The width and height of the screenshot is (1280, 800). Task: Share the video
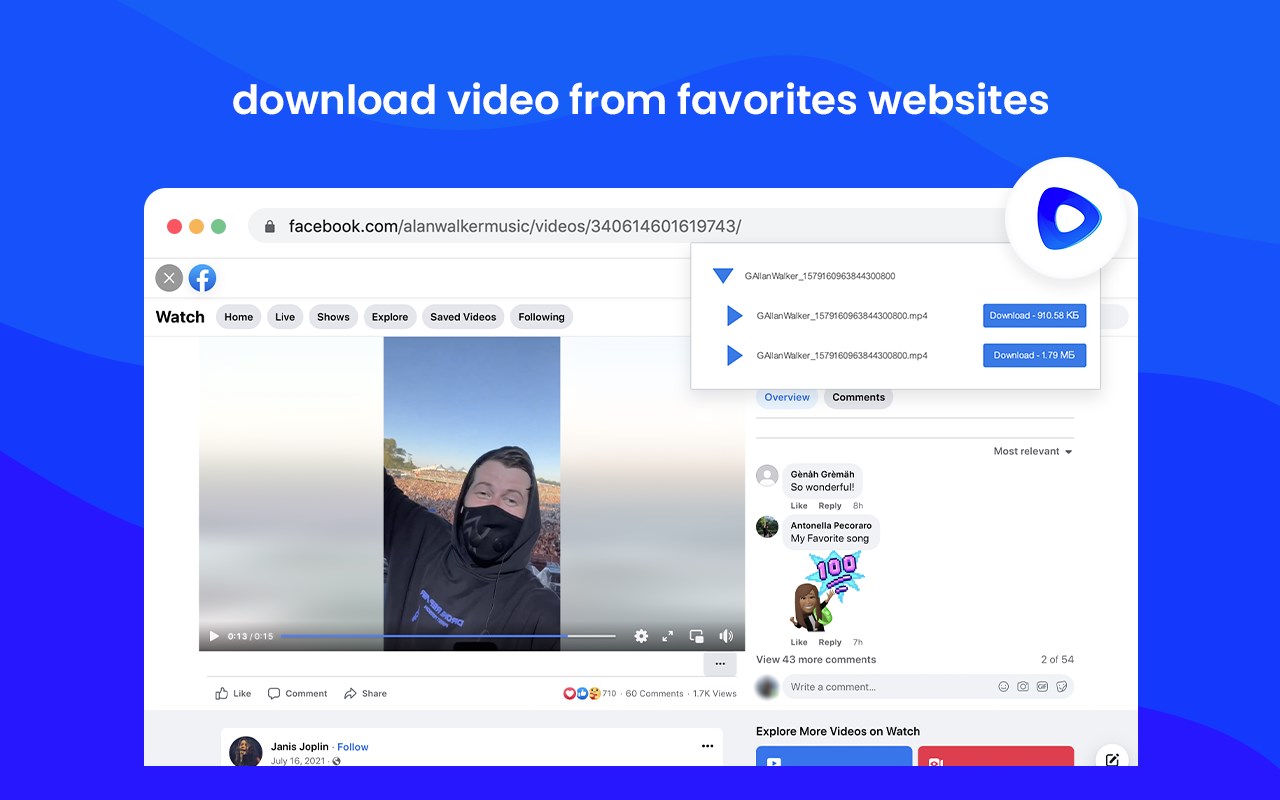[365, 693]
